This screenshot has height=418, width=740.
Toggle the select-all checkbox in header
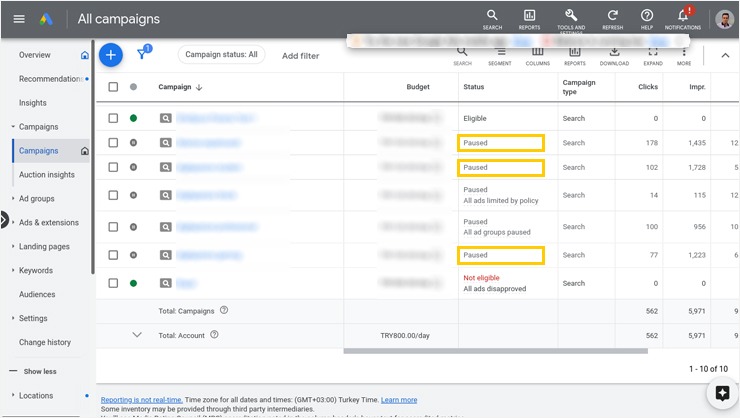tap(113, 87)
